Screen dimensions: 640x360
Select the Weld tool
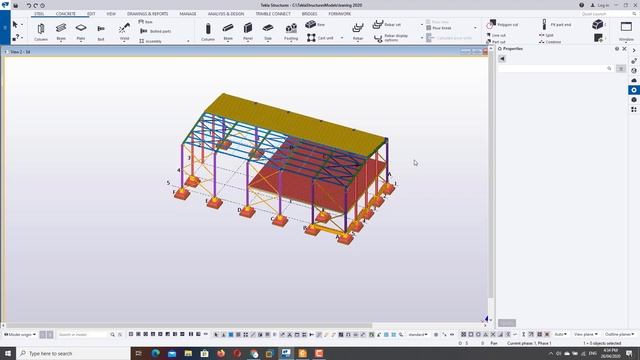pyautogui.click(x=124, y=32)
